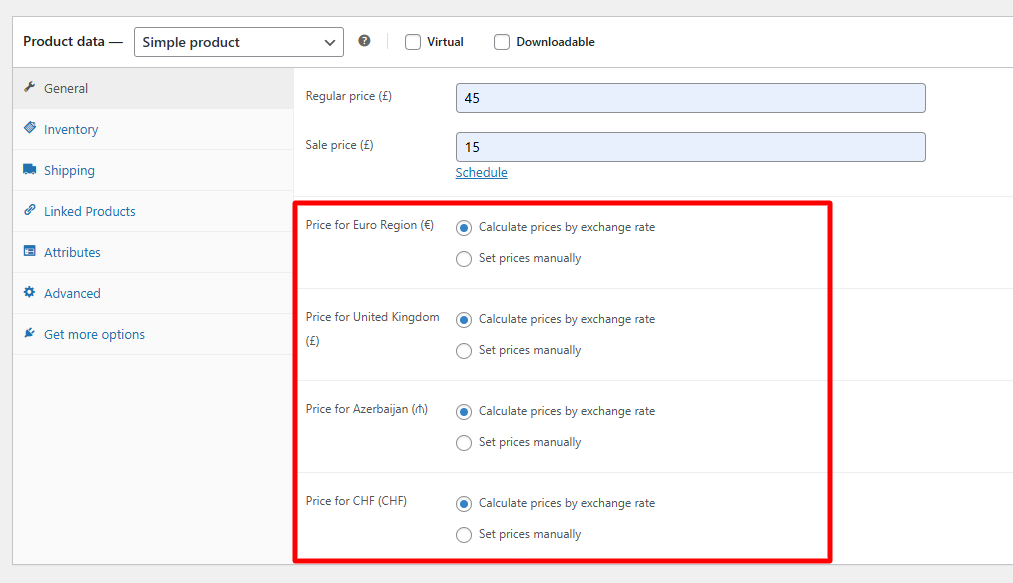Click the help question mark icon

pyautogui.click(x=364, y=41)
